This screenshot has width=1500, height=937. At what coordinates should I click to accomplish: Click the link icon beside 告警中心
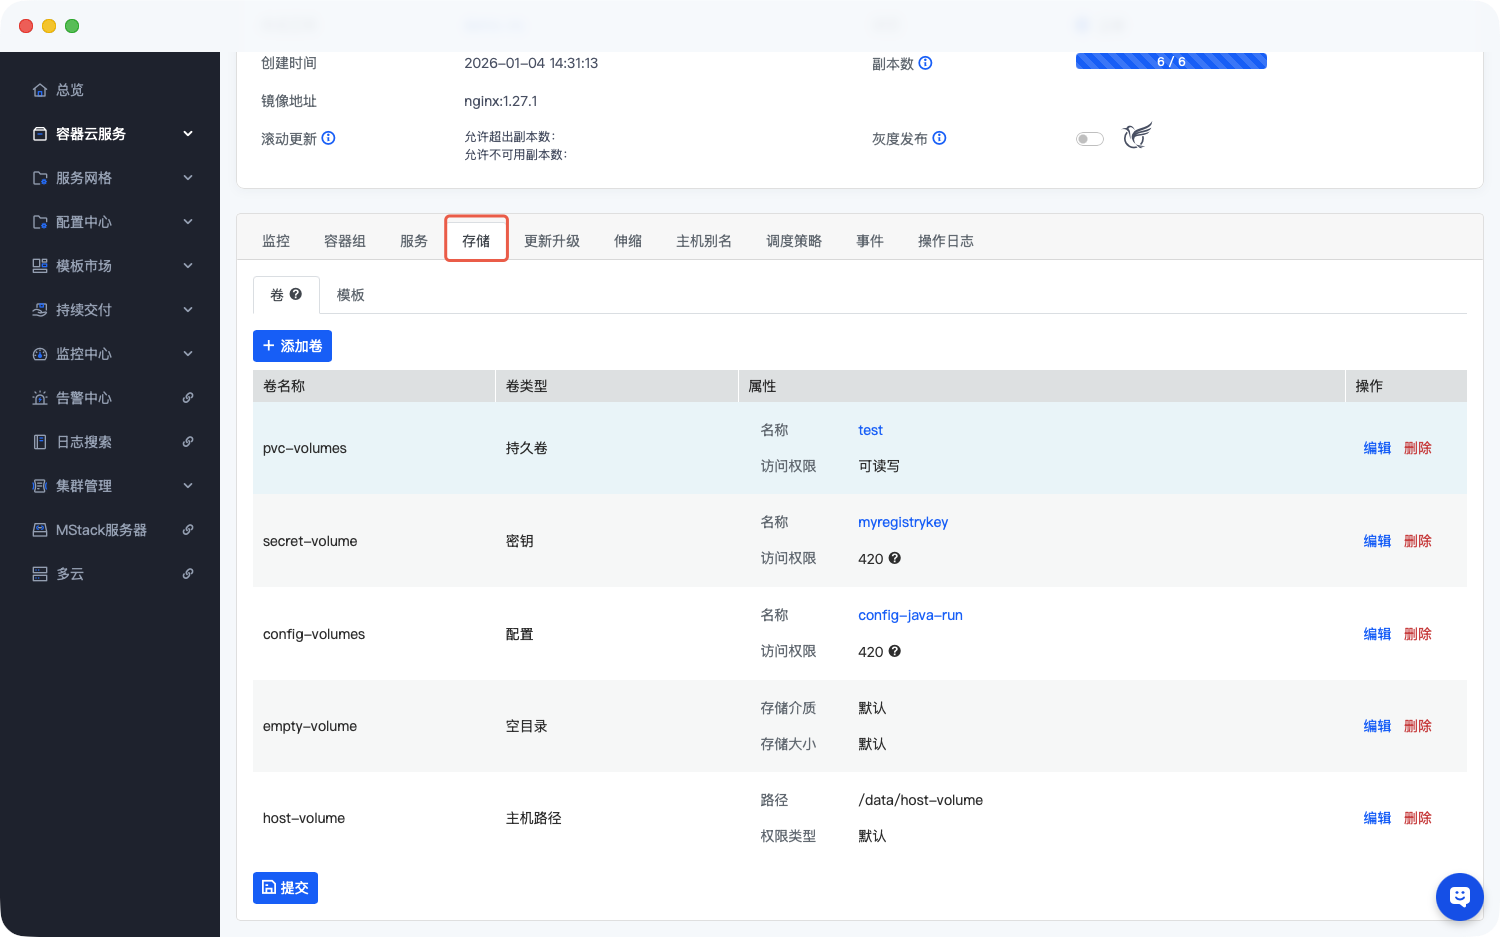188,398
